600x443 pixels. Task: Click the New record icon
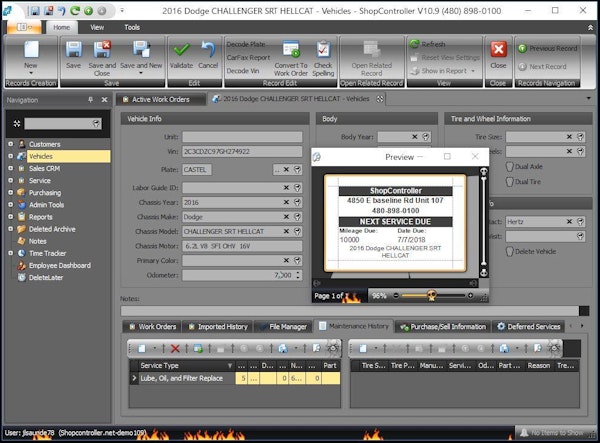31,50
